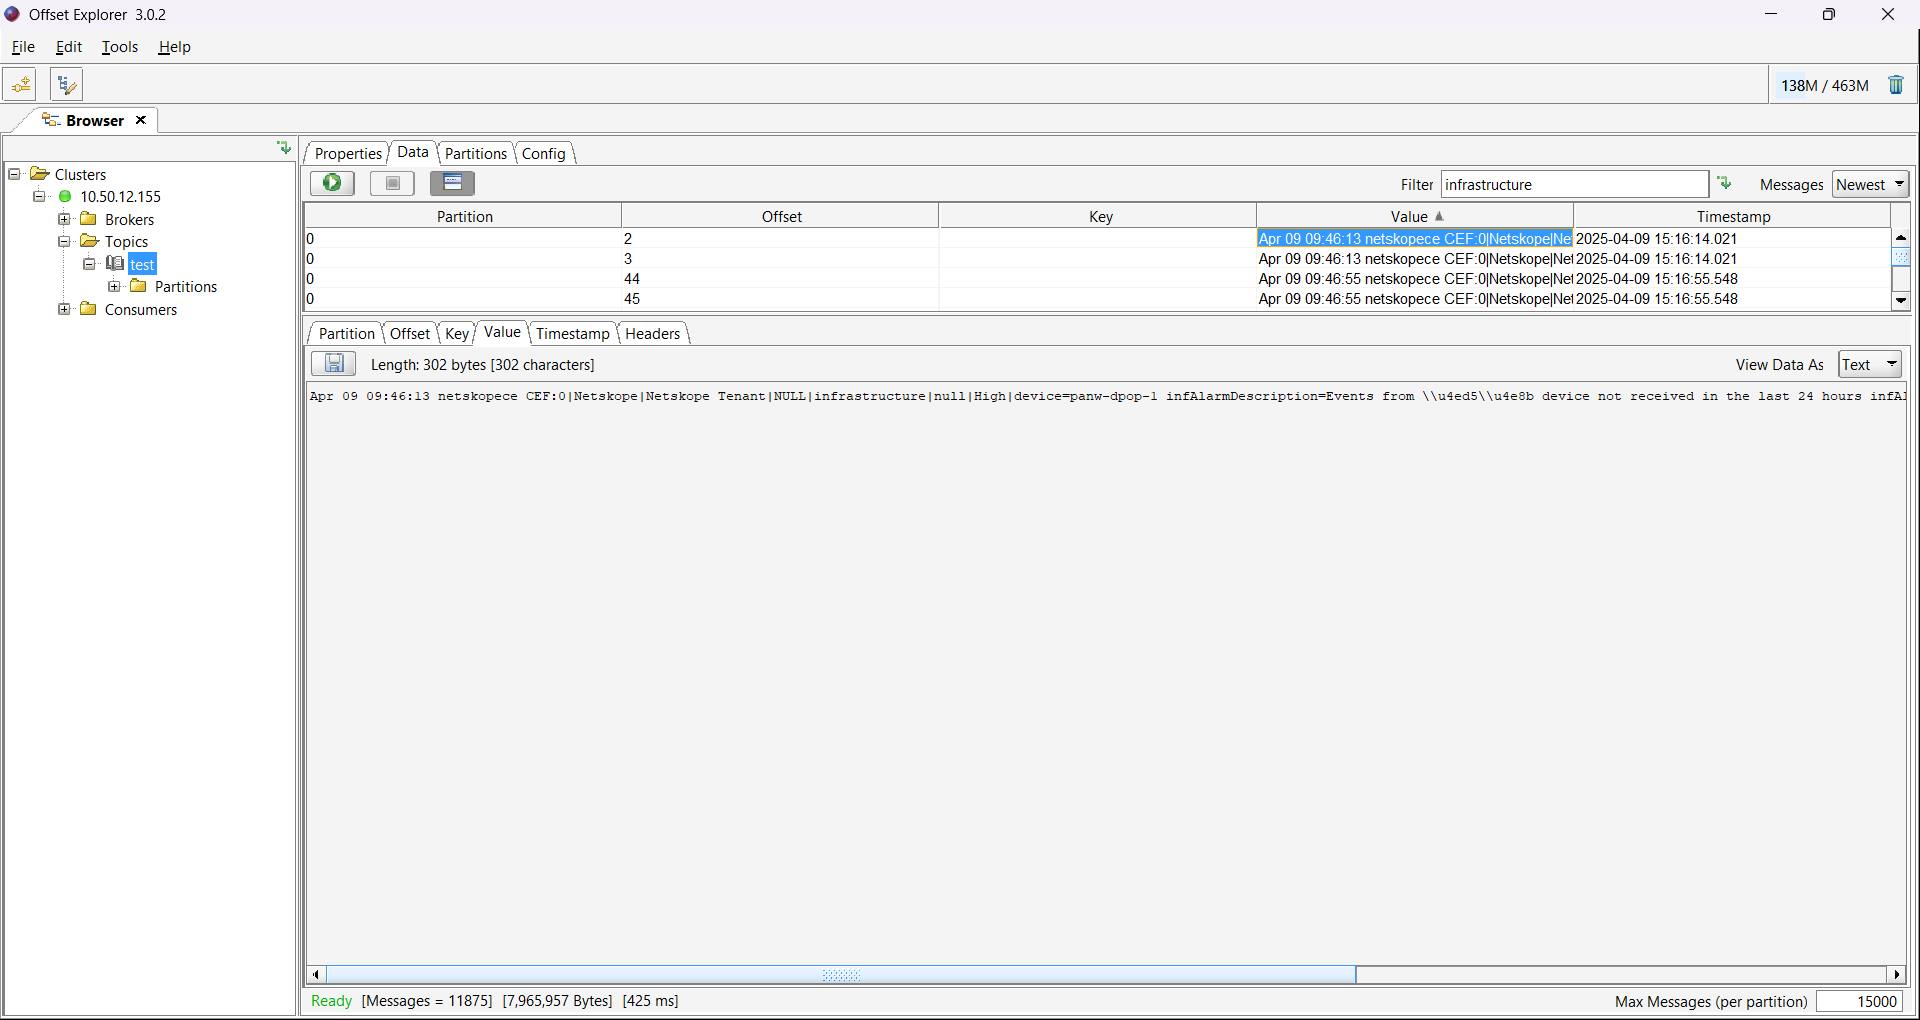
Task: Open the Messages Newest dropdown
Action: [x=1871, y=184]
